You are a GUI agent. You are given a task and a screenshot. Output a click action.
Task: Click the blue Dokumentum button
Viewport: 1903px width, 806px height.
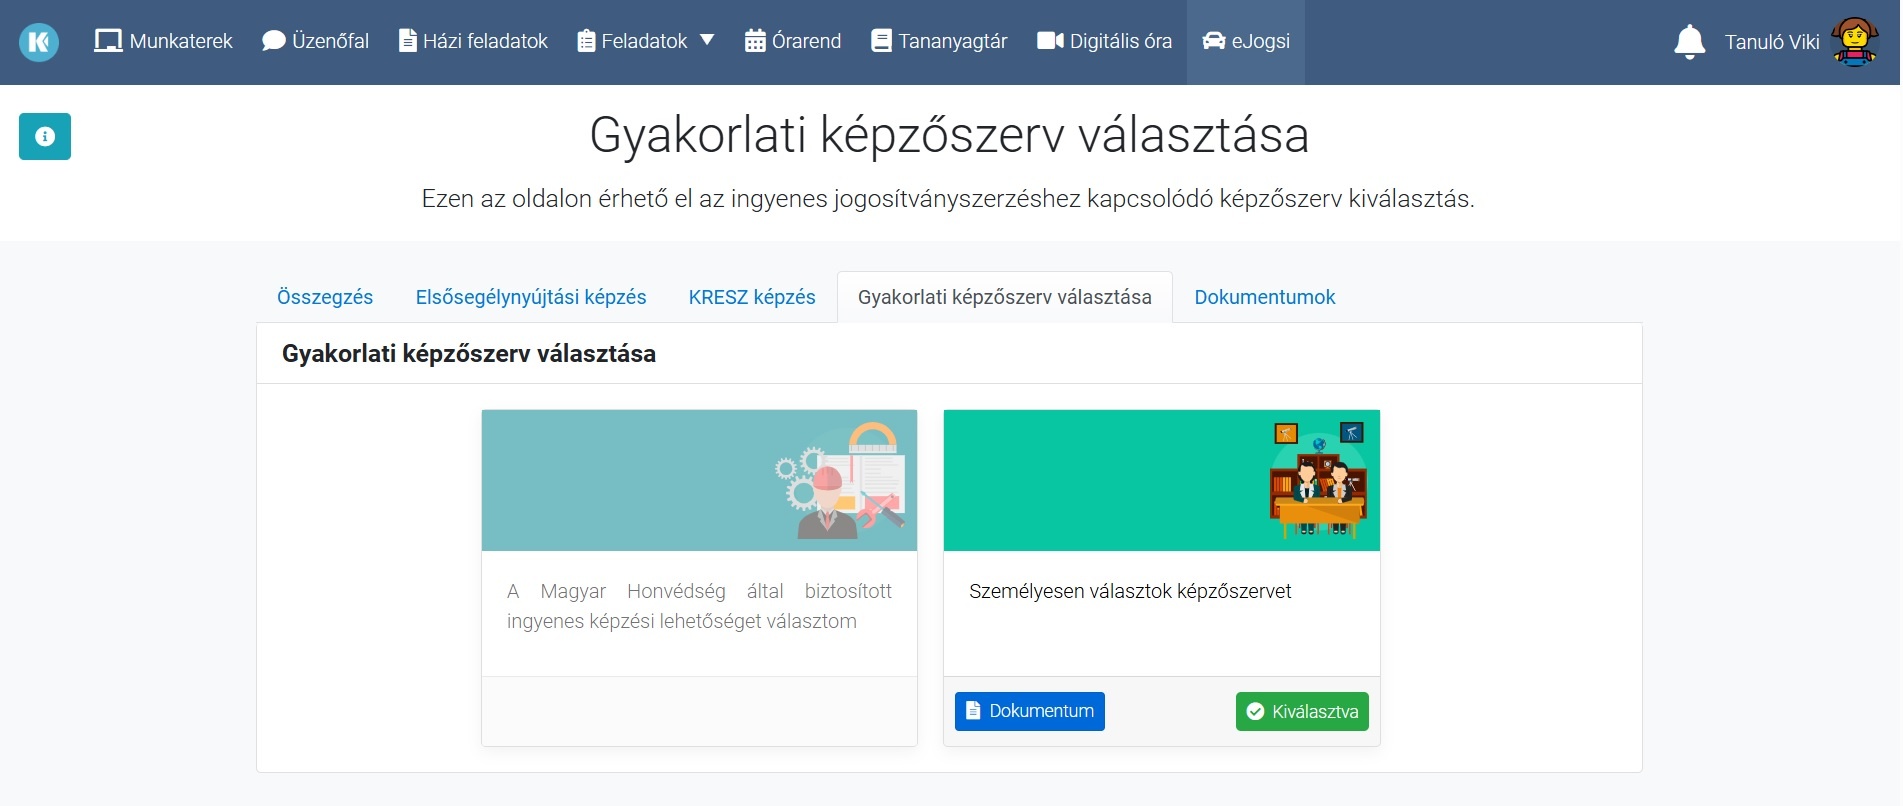coord(1030,711)
